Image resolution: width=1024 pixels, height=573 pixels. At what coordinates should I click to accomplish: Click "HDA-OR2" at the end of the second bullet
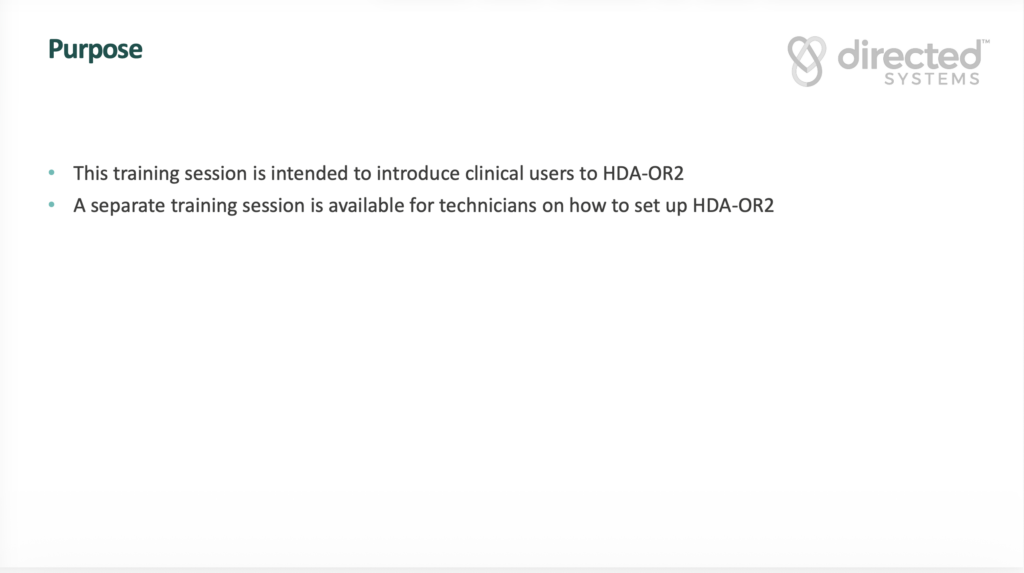(733, 207)
